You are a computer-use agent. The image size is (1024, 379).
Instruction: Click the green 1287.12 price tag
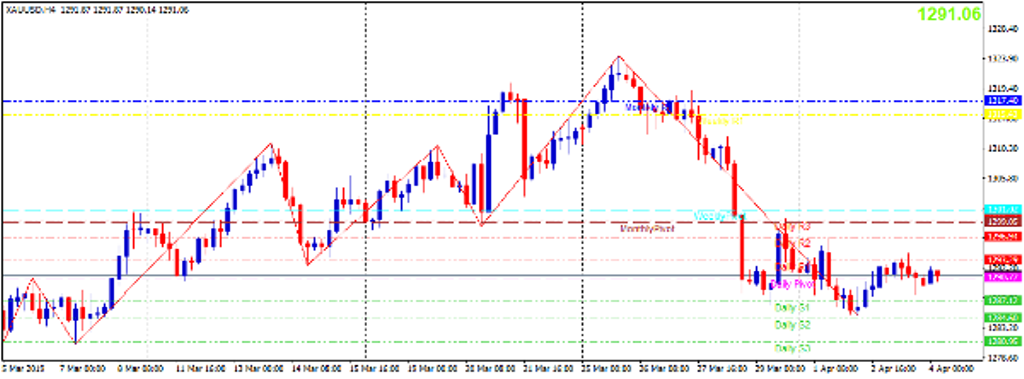click(x=1003, y=300)
